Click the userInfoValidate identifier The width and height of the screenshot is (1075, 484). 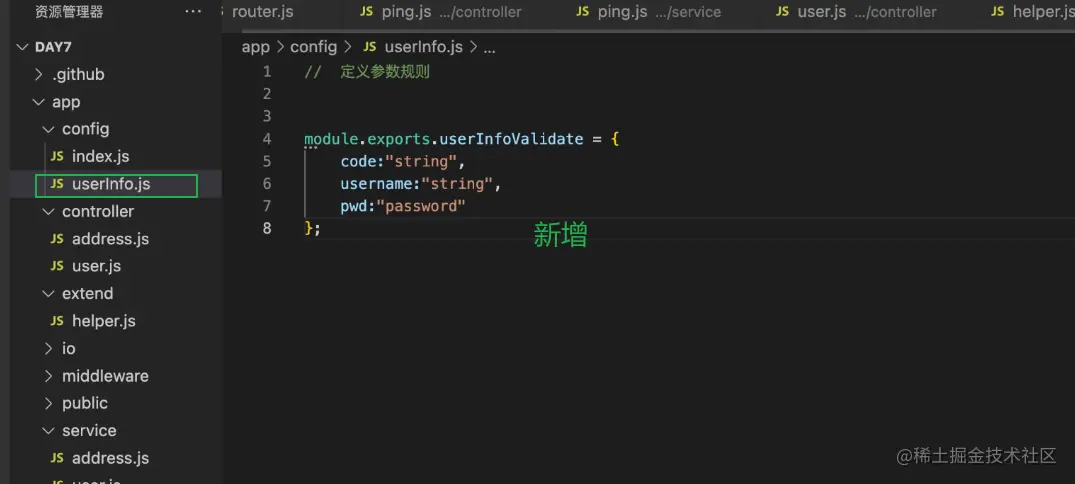[511, 139]
